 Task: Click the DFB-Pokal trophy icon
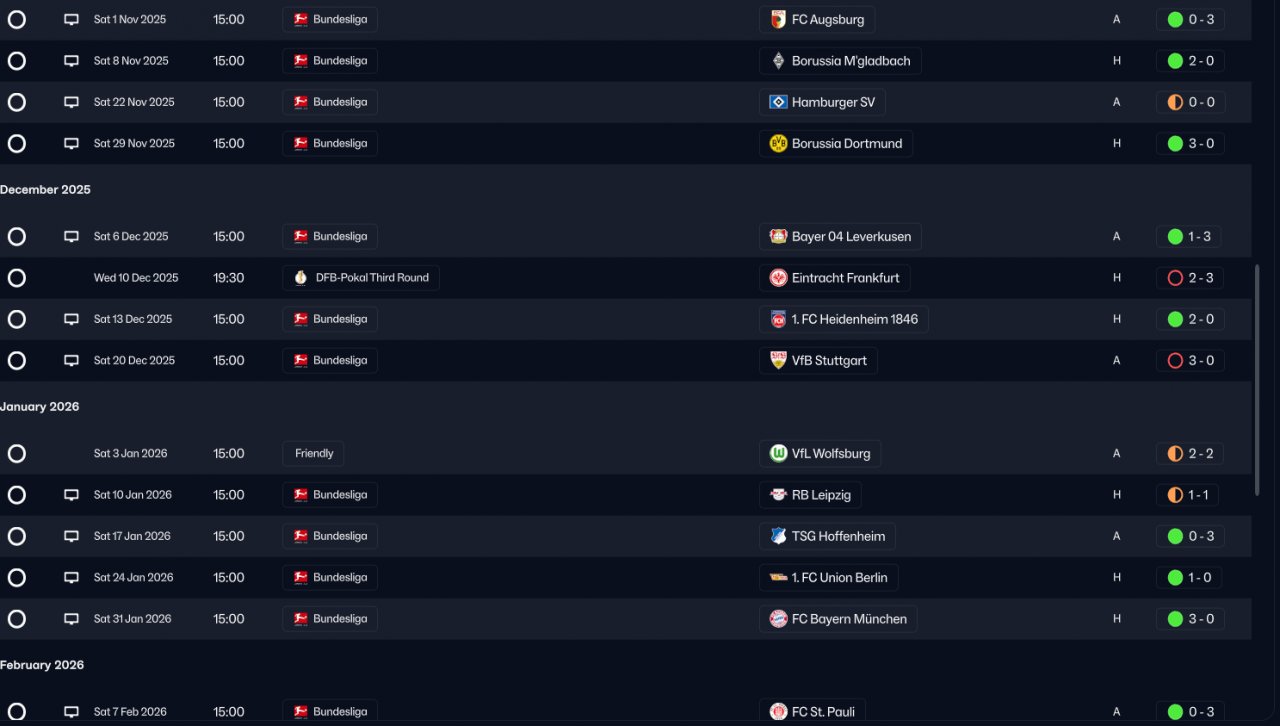point(300,278)
